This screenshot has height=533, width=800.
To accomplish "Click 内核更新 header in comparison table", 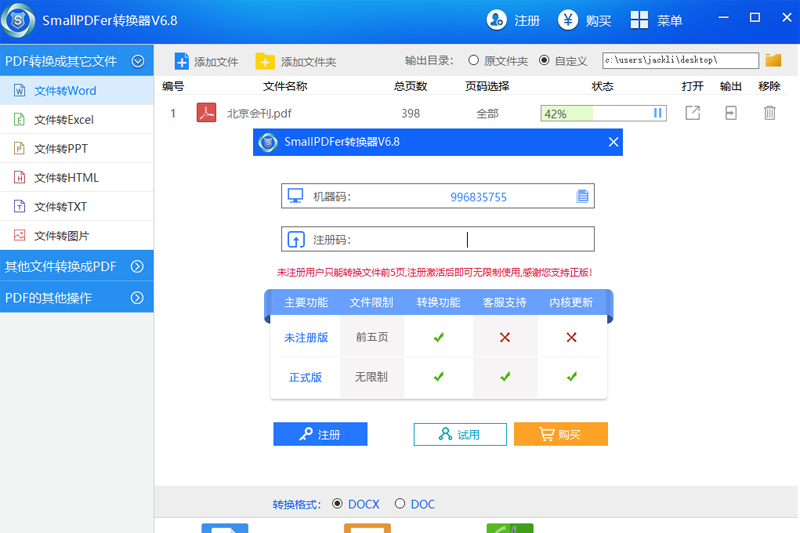I will pyautogui.click(x=571, y=302).
